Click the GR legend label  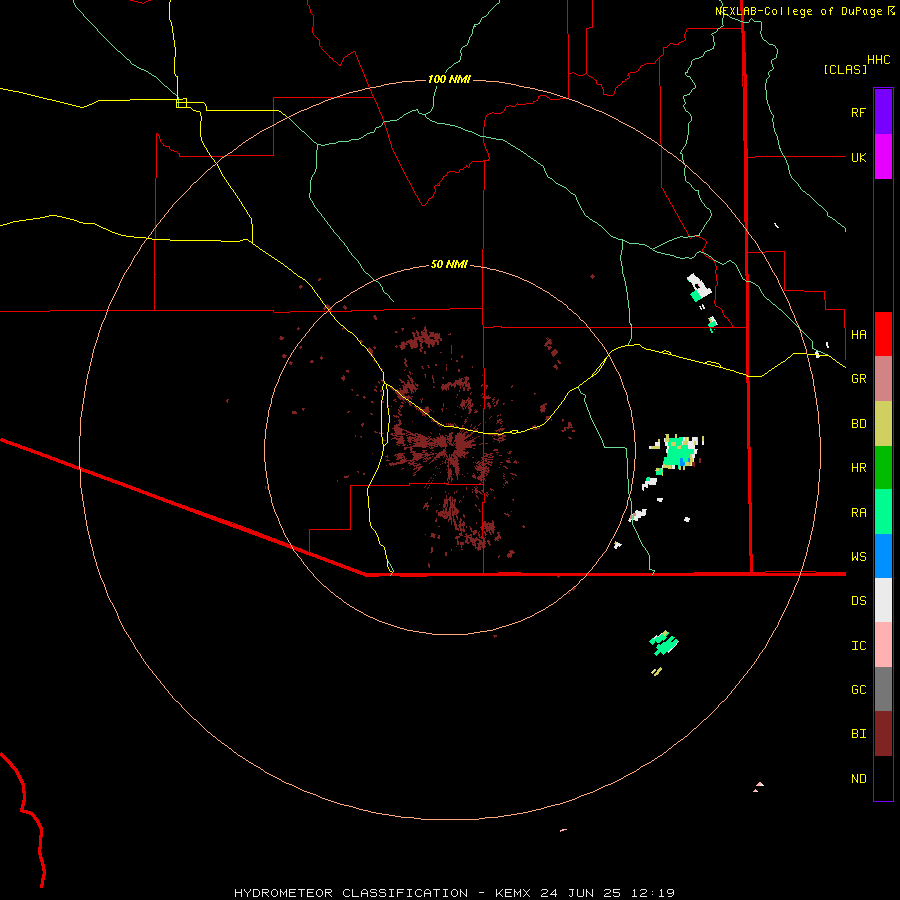click(858, 379)
